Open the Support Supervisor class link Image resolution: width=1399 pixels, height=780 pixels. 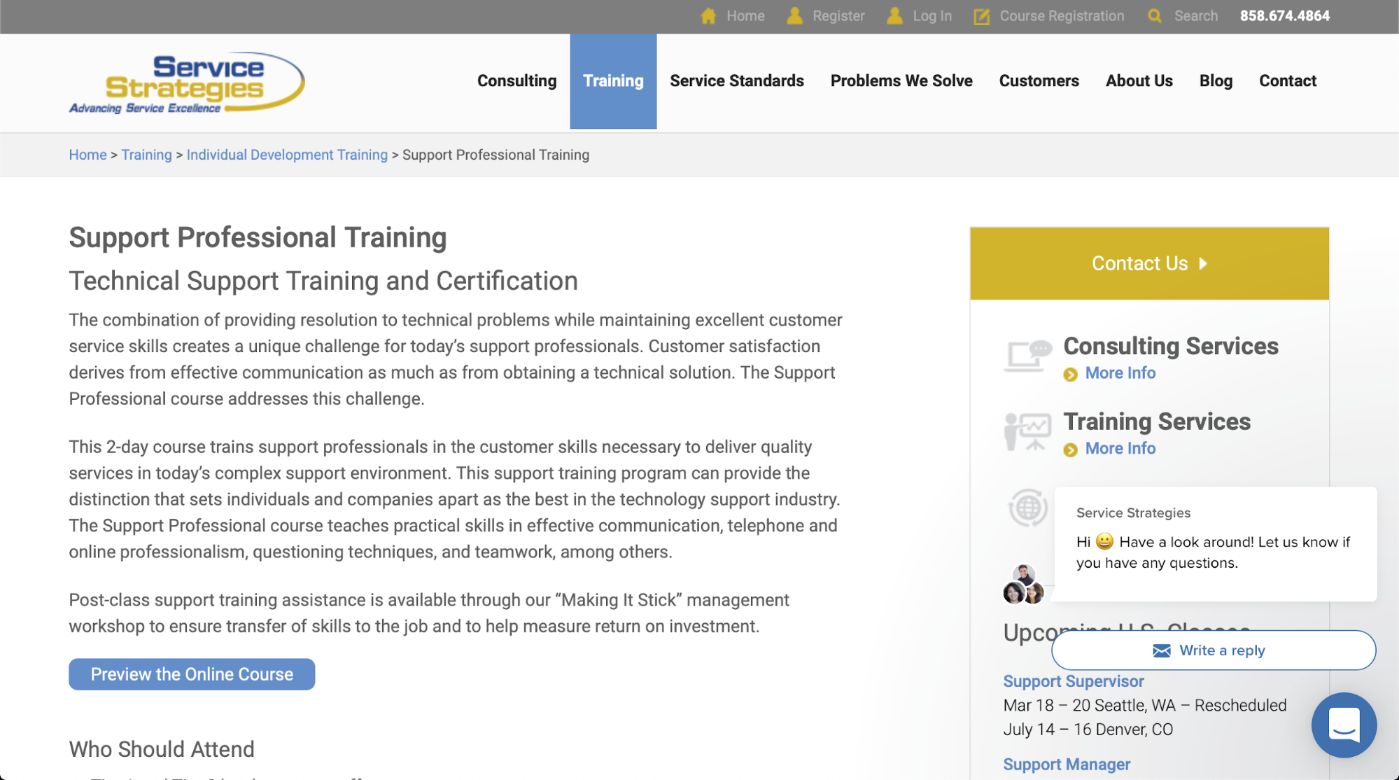pos(1074,681)
